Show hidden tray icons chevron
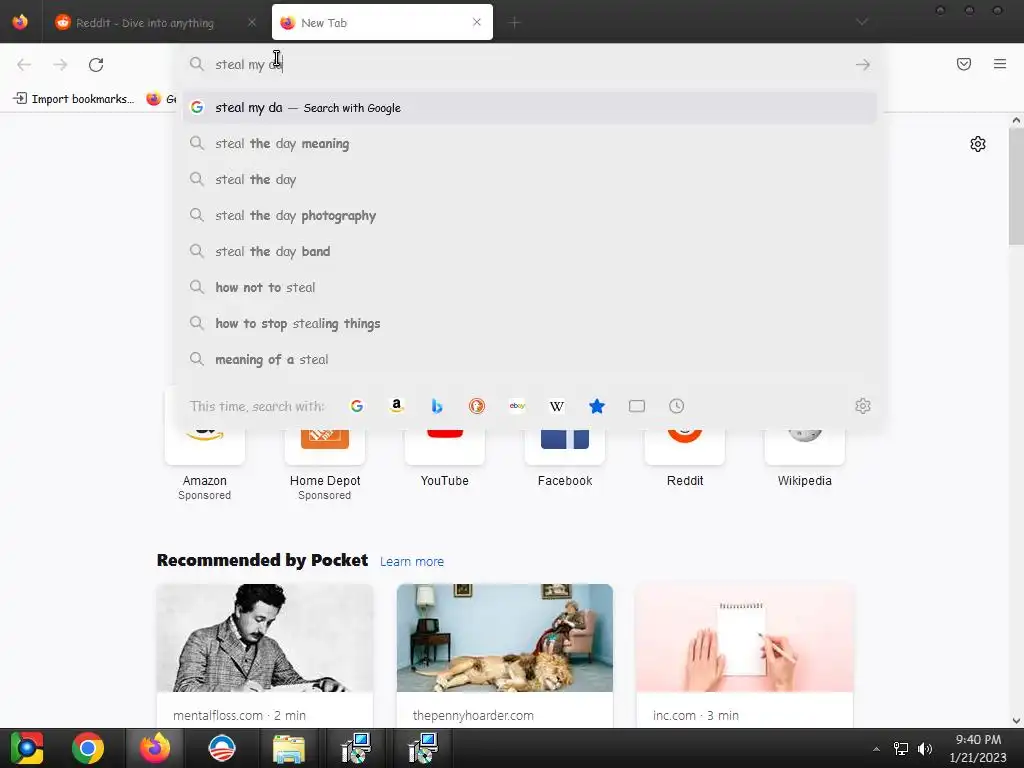The width and height of the screenshot is (1024, 768). 876,749
